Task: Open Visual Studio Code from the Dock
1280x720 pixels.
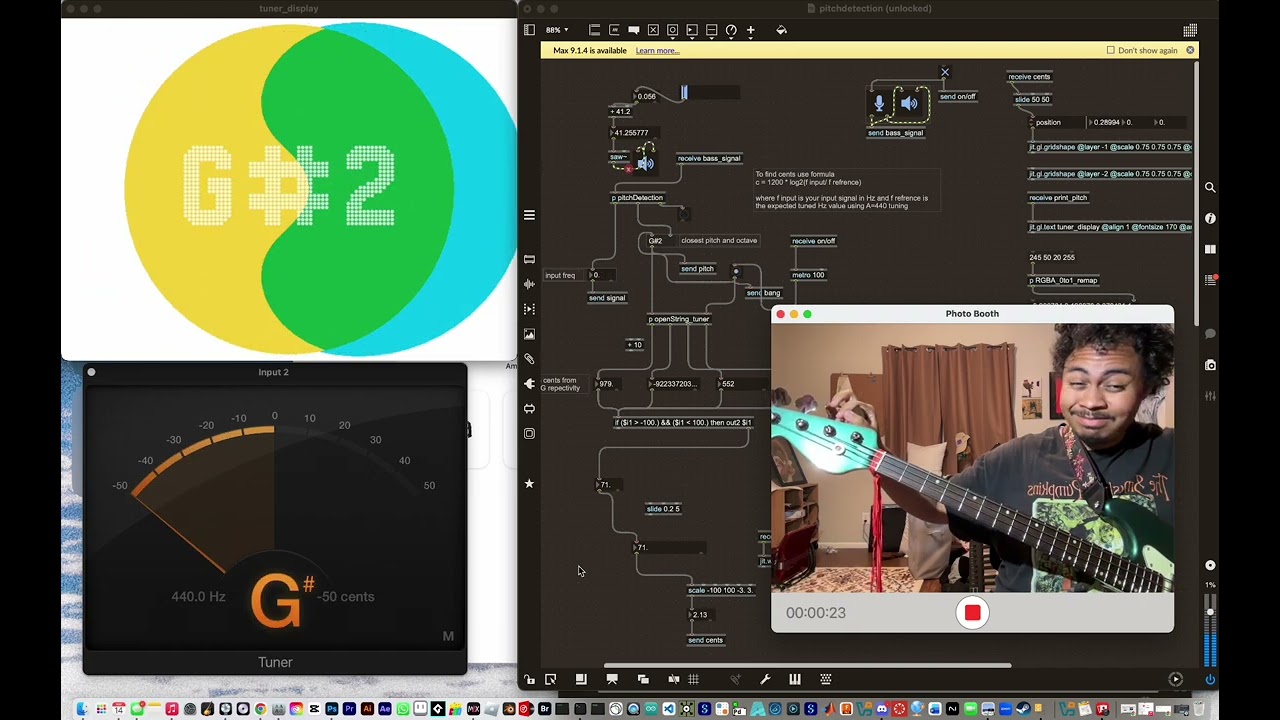Action: point(669,709)
